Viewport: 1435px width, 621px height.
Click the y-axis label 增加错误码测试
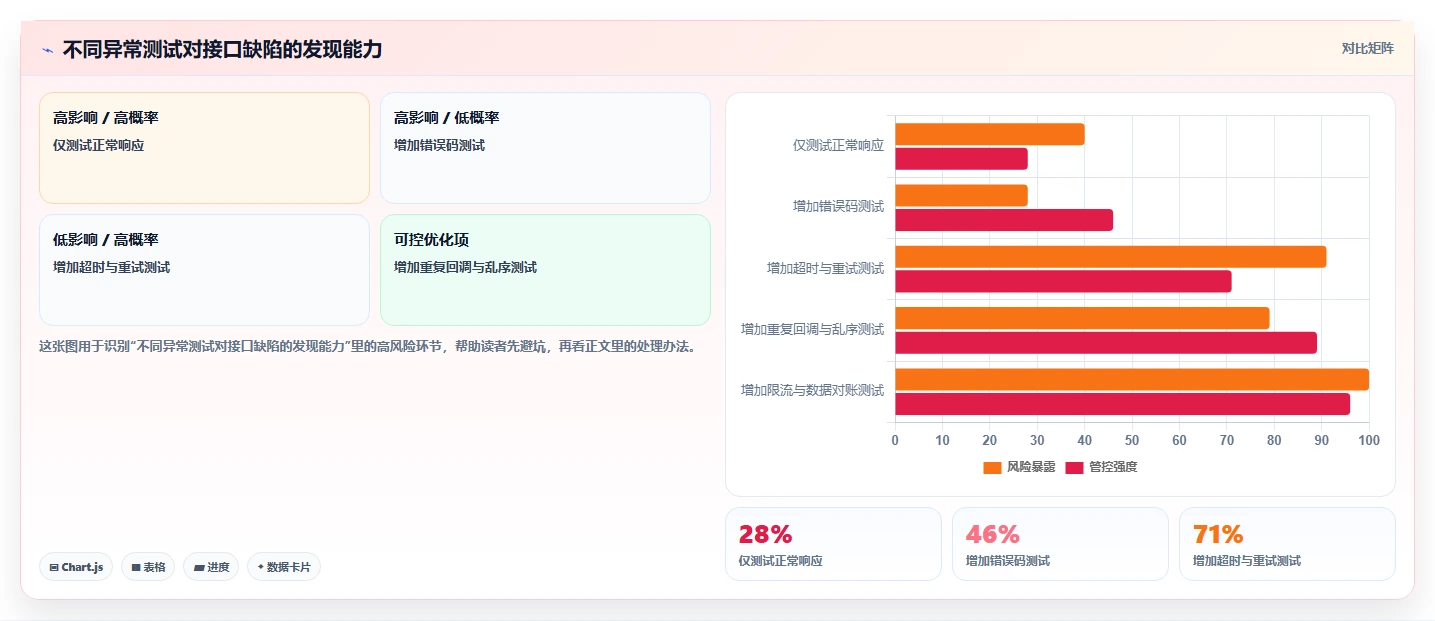point(838,206)
